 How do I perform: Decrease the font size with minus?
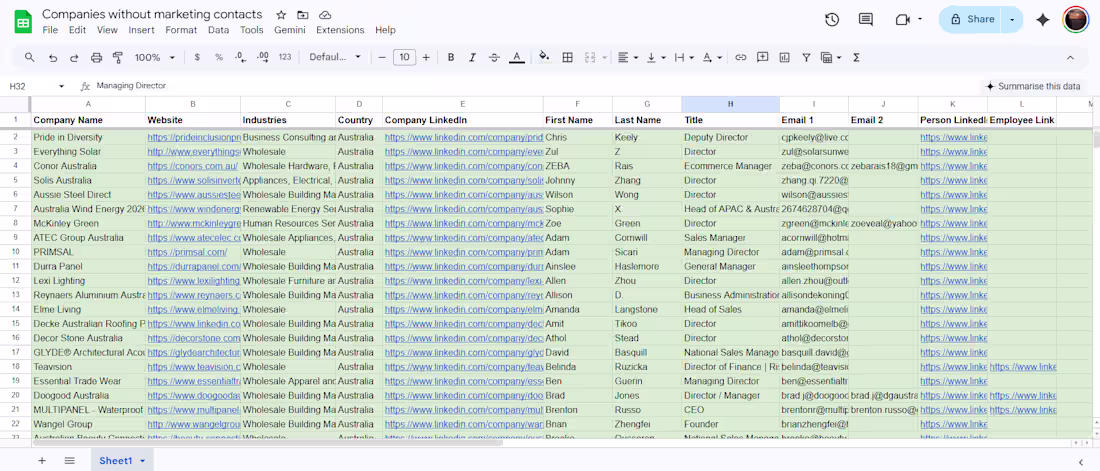382,58
